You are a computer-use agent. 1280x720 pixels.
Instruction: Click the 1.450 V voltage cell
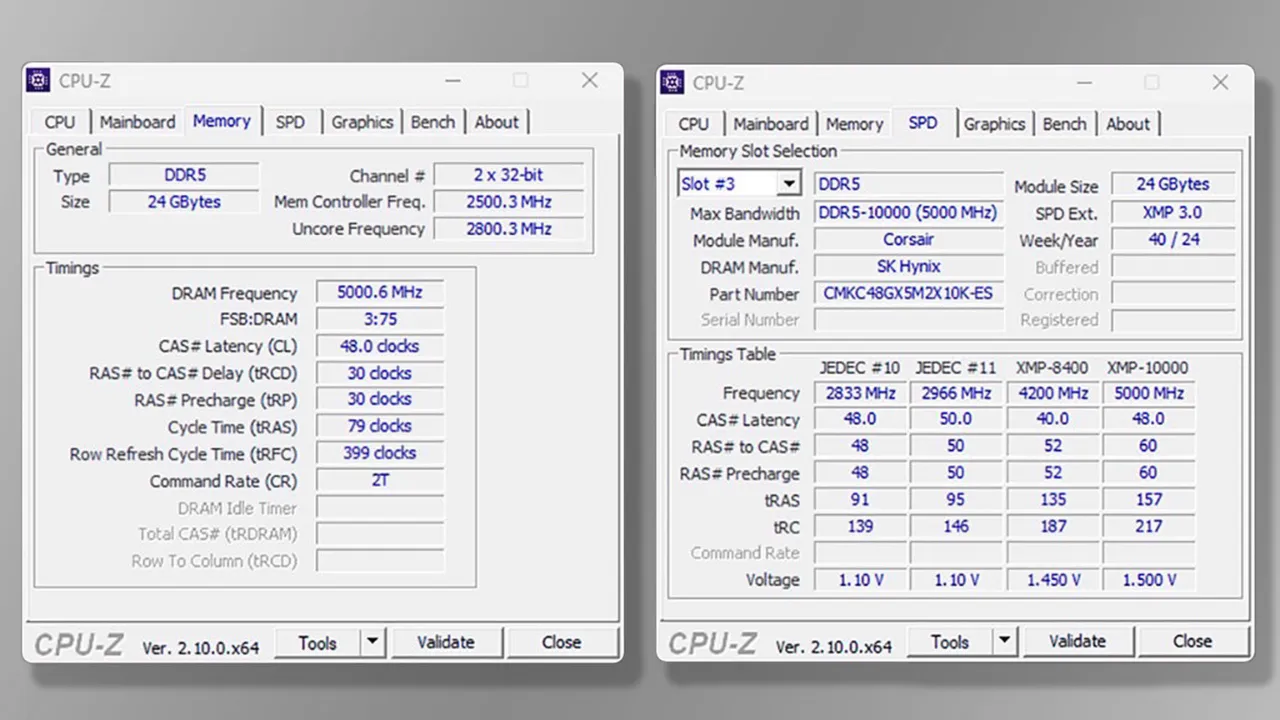point(1053,580)
